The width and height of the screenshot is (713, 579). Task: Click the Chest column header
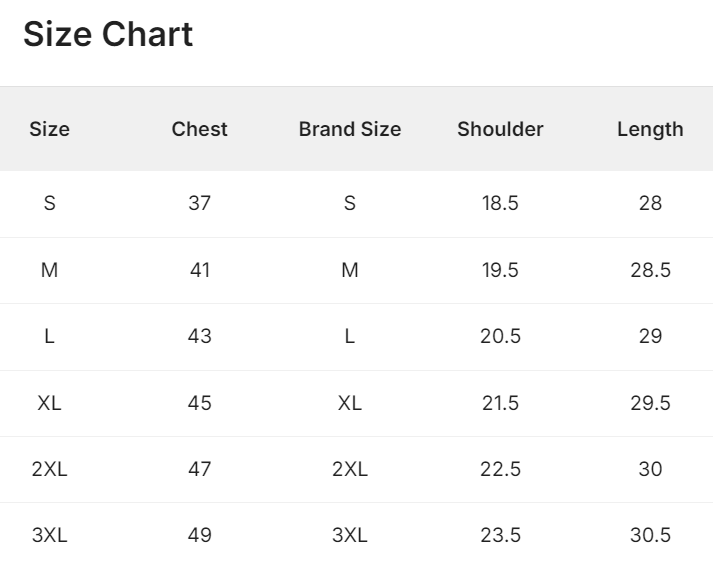(200, 129)
